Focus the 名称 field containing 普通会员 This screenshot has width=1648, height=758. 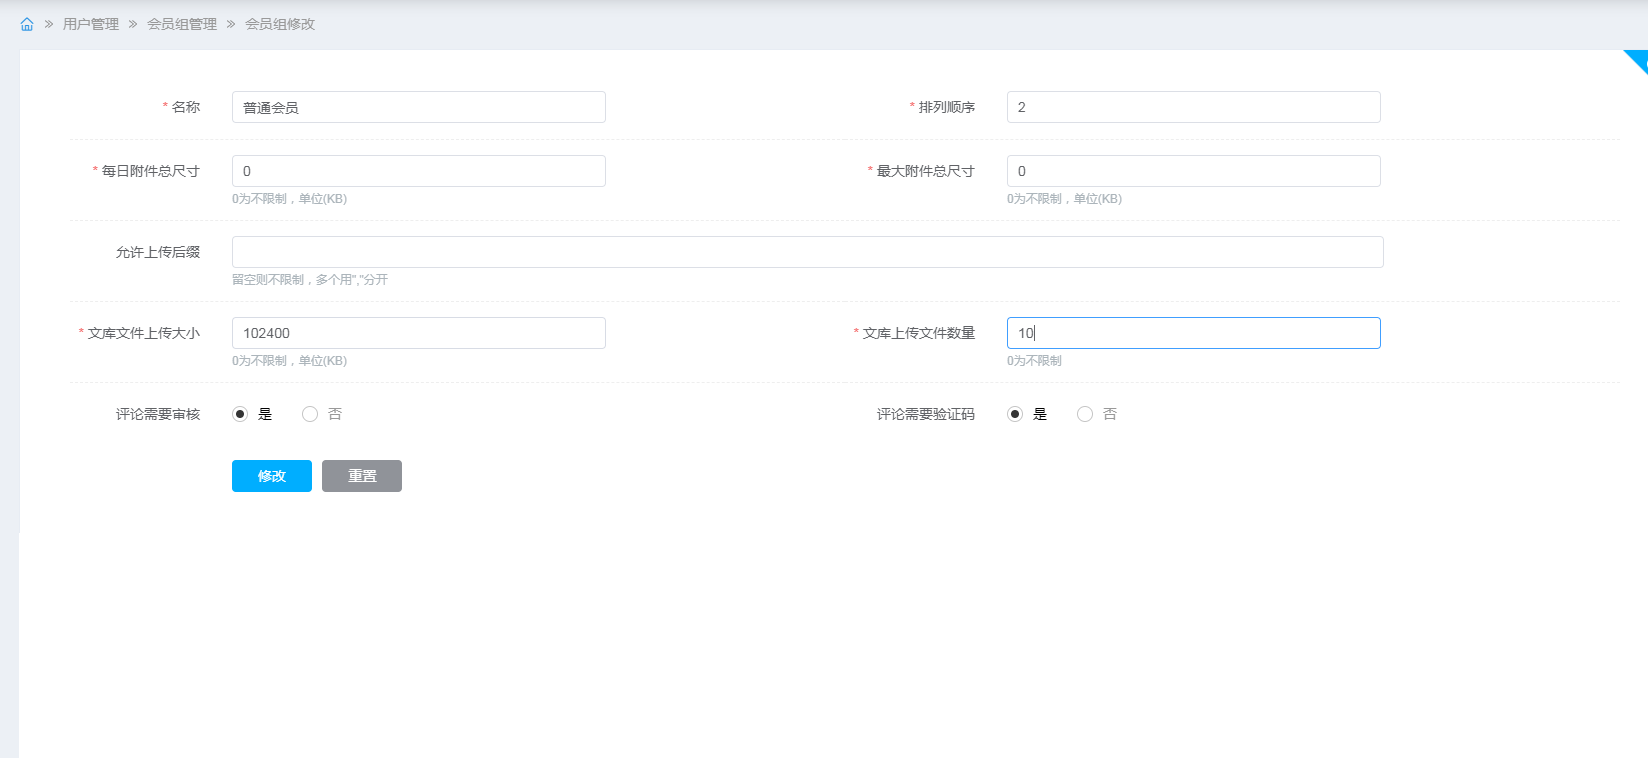[x=418, y=107]
